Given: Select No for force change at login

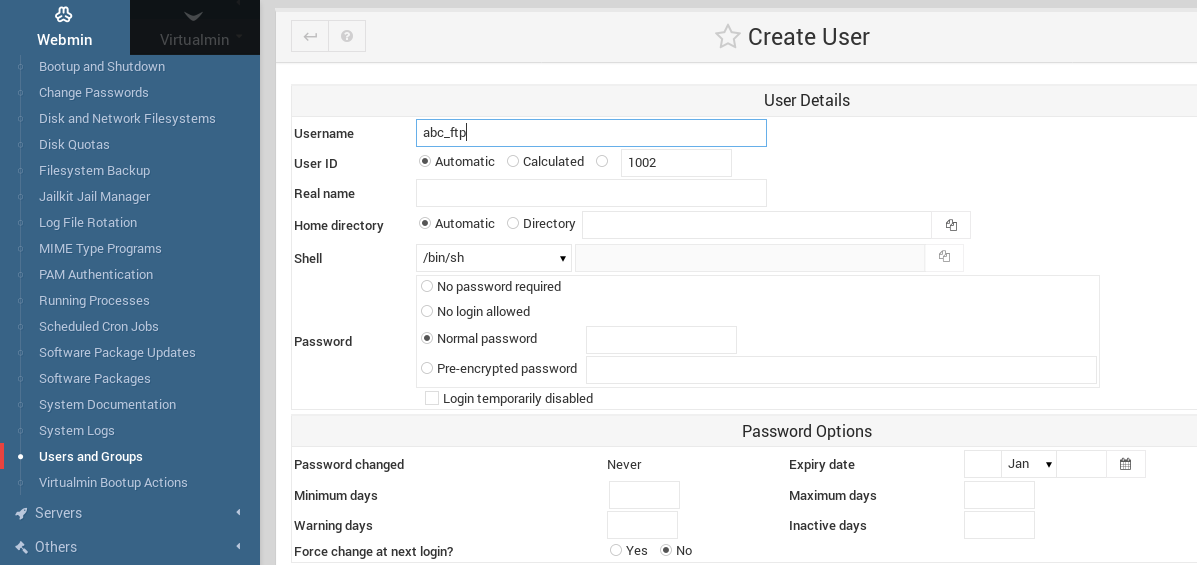Looking at the screenshot, I should [x=666, y=550].
